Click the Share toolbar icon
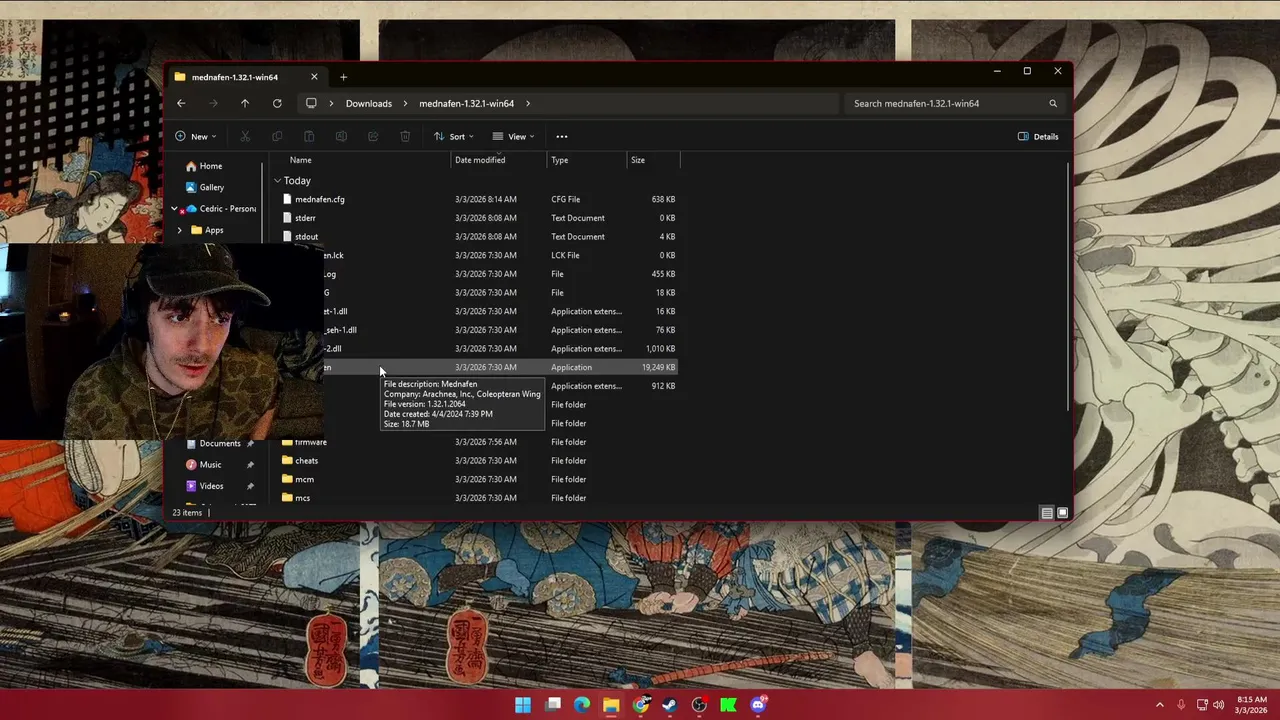 point(373,136)
